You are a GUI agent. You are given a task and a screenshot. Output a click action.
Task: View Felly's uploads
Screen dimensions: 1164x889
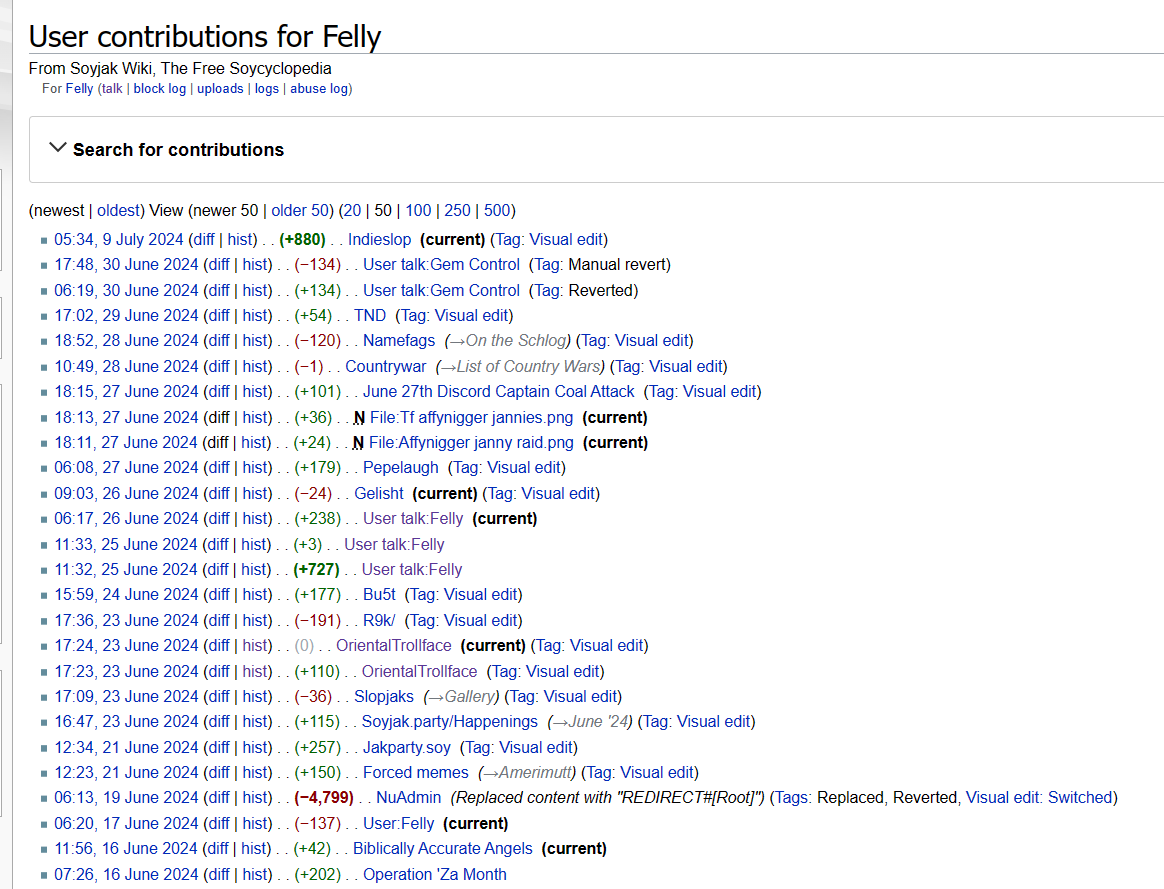pyautogui.click(x=220, y=89)
